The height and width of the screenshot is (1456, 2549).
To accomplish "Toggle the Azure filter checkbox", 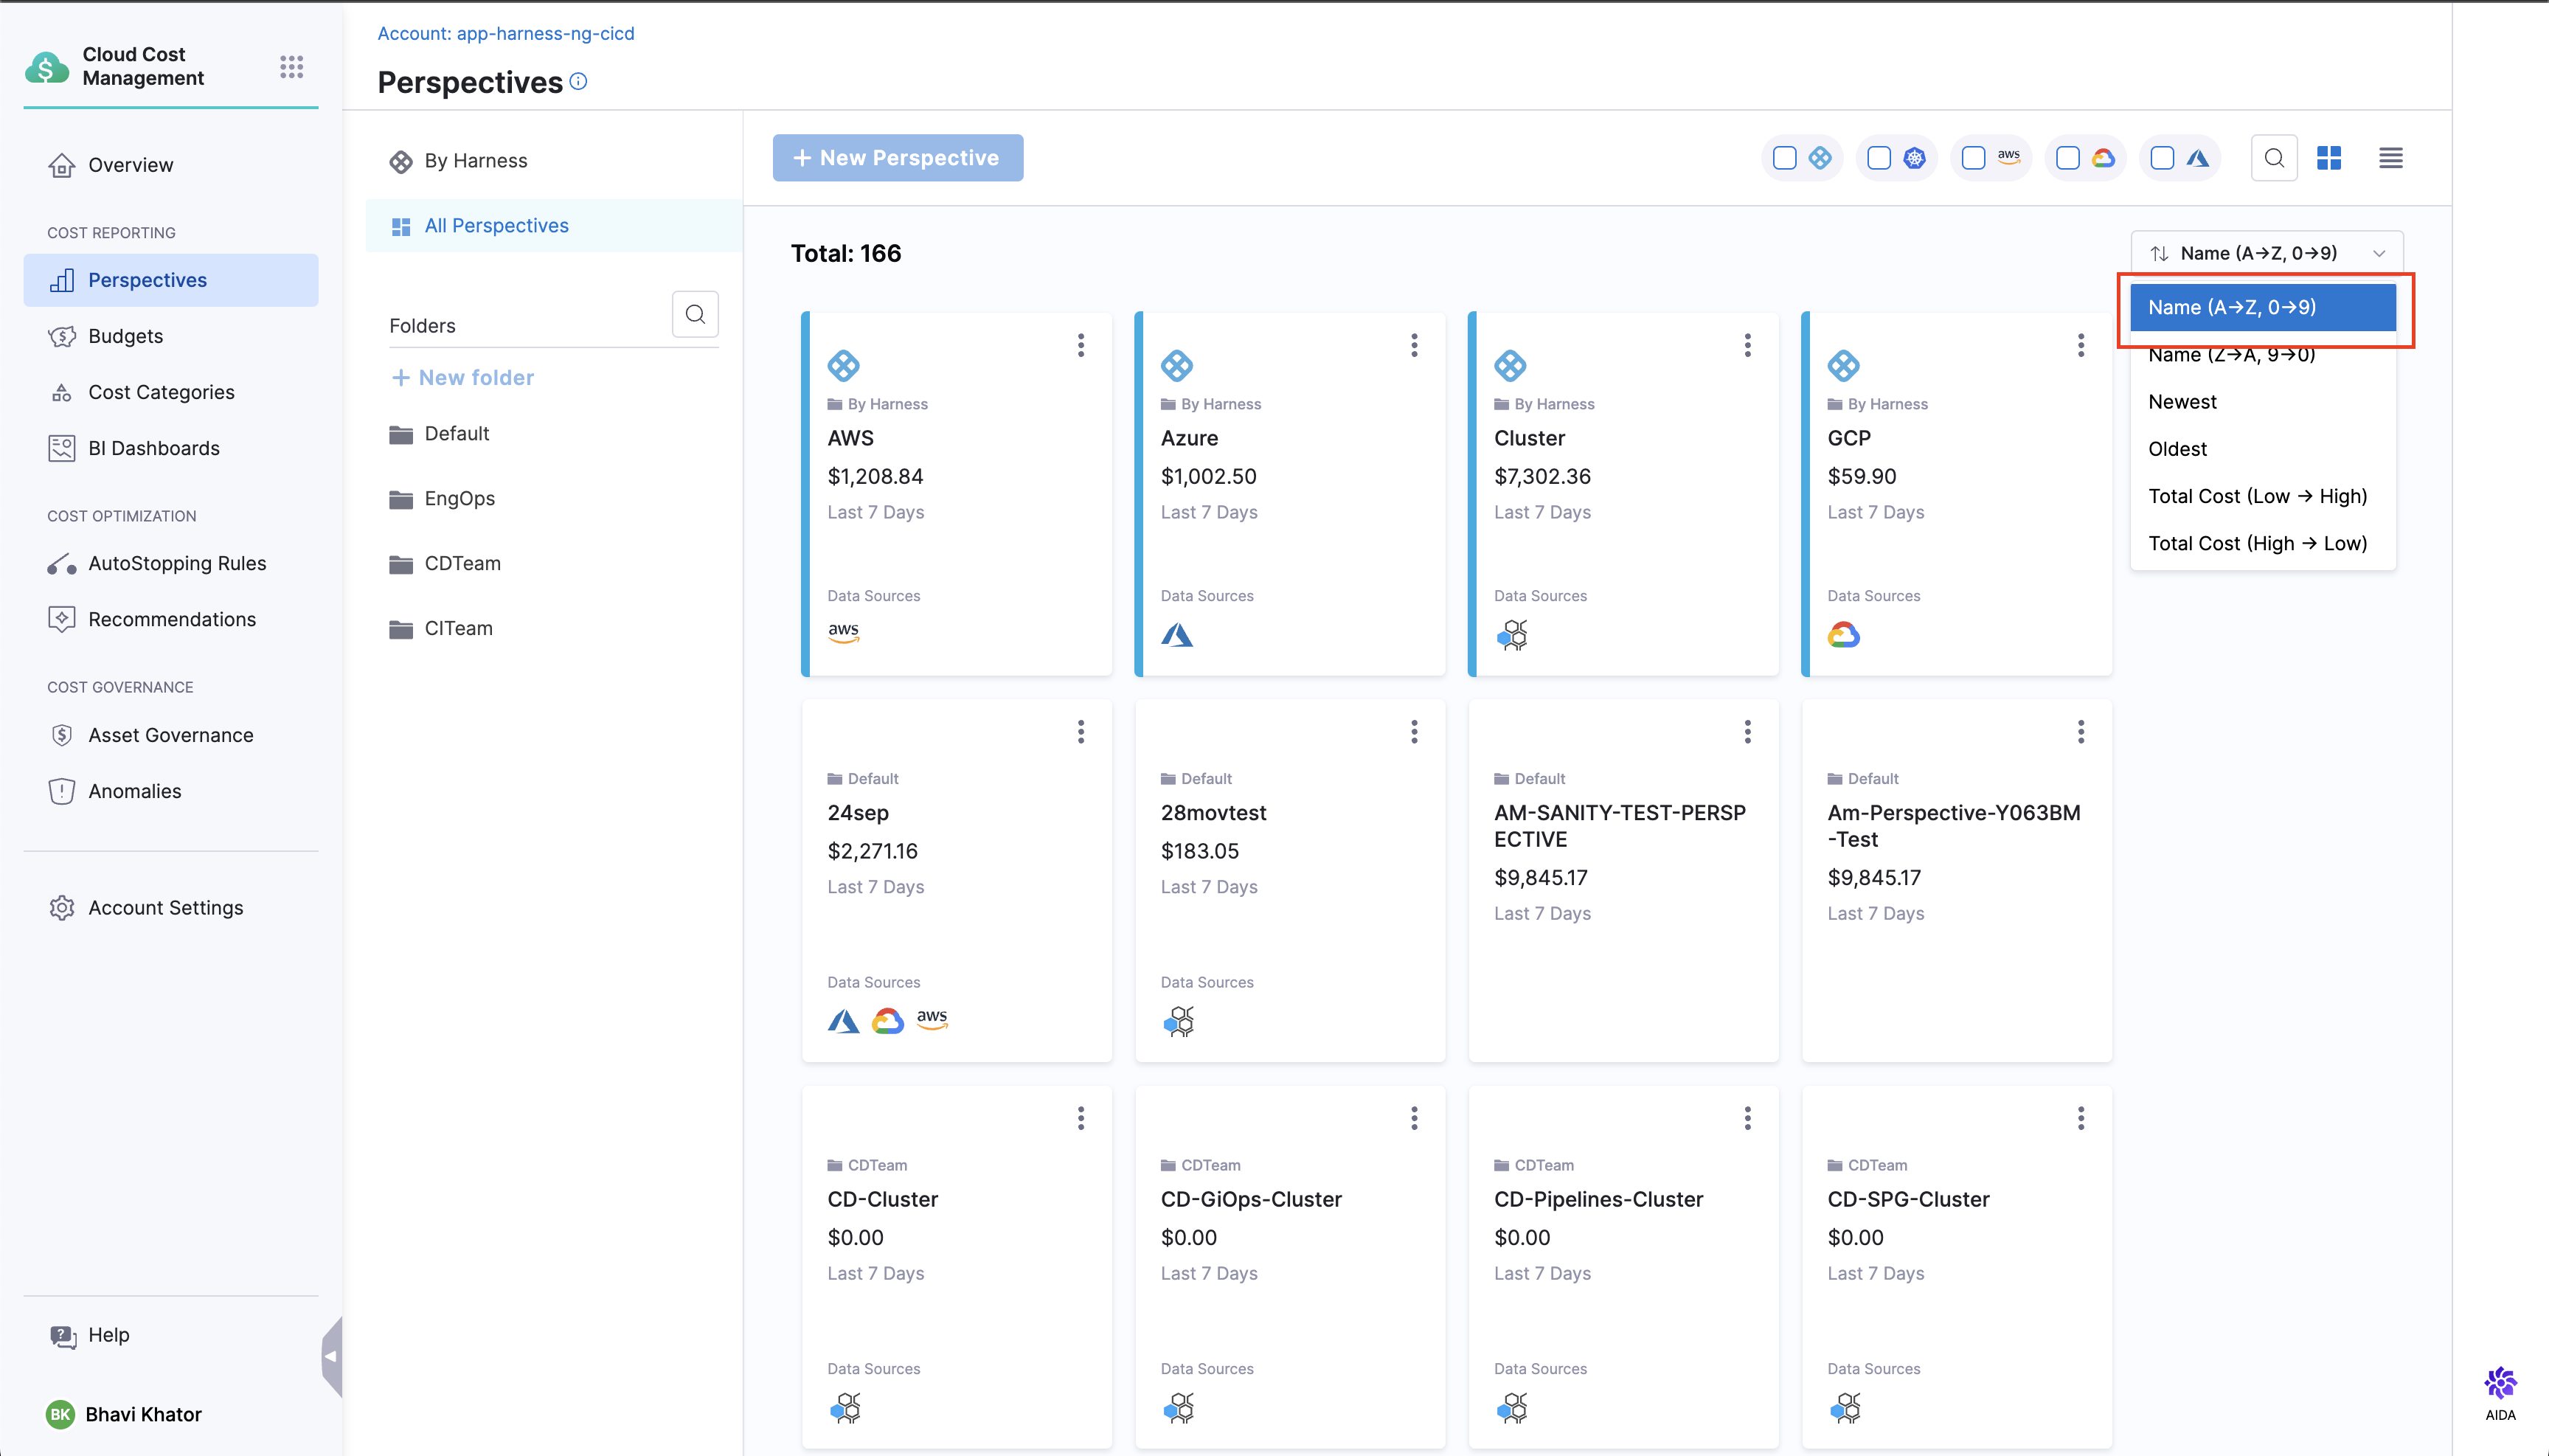I will tap(2162, 158).
